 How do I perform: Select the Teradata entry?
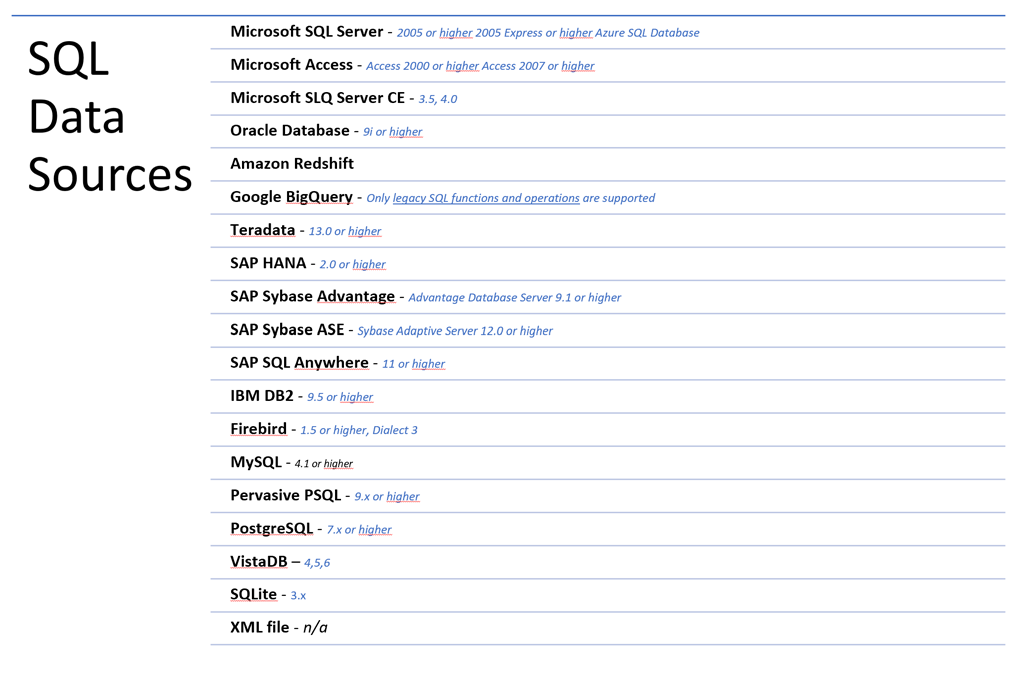[607, 231]
